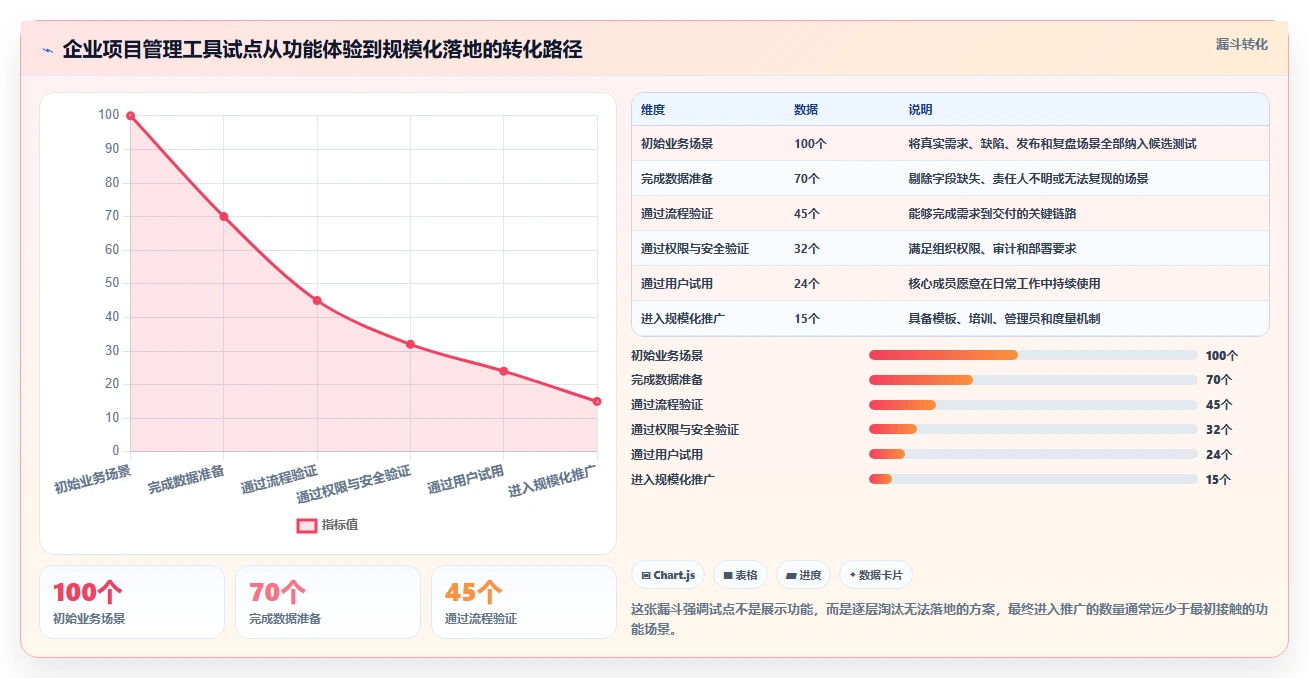Screen dimensions: 1309x678
Task: Select the chart point at value 100
Action: (x=130, y=116)
